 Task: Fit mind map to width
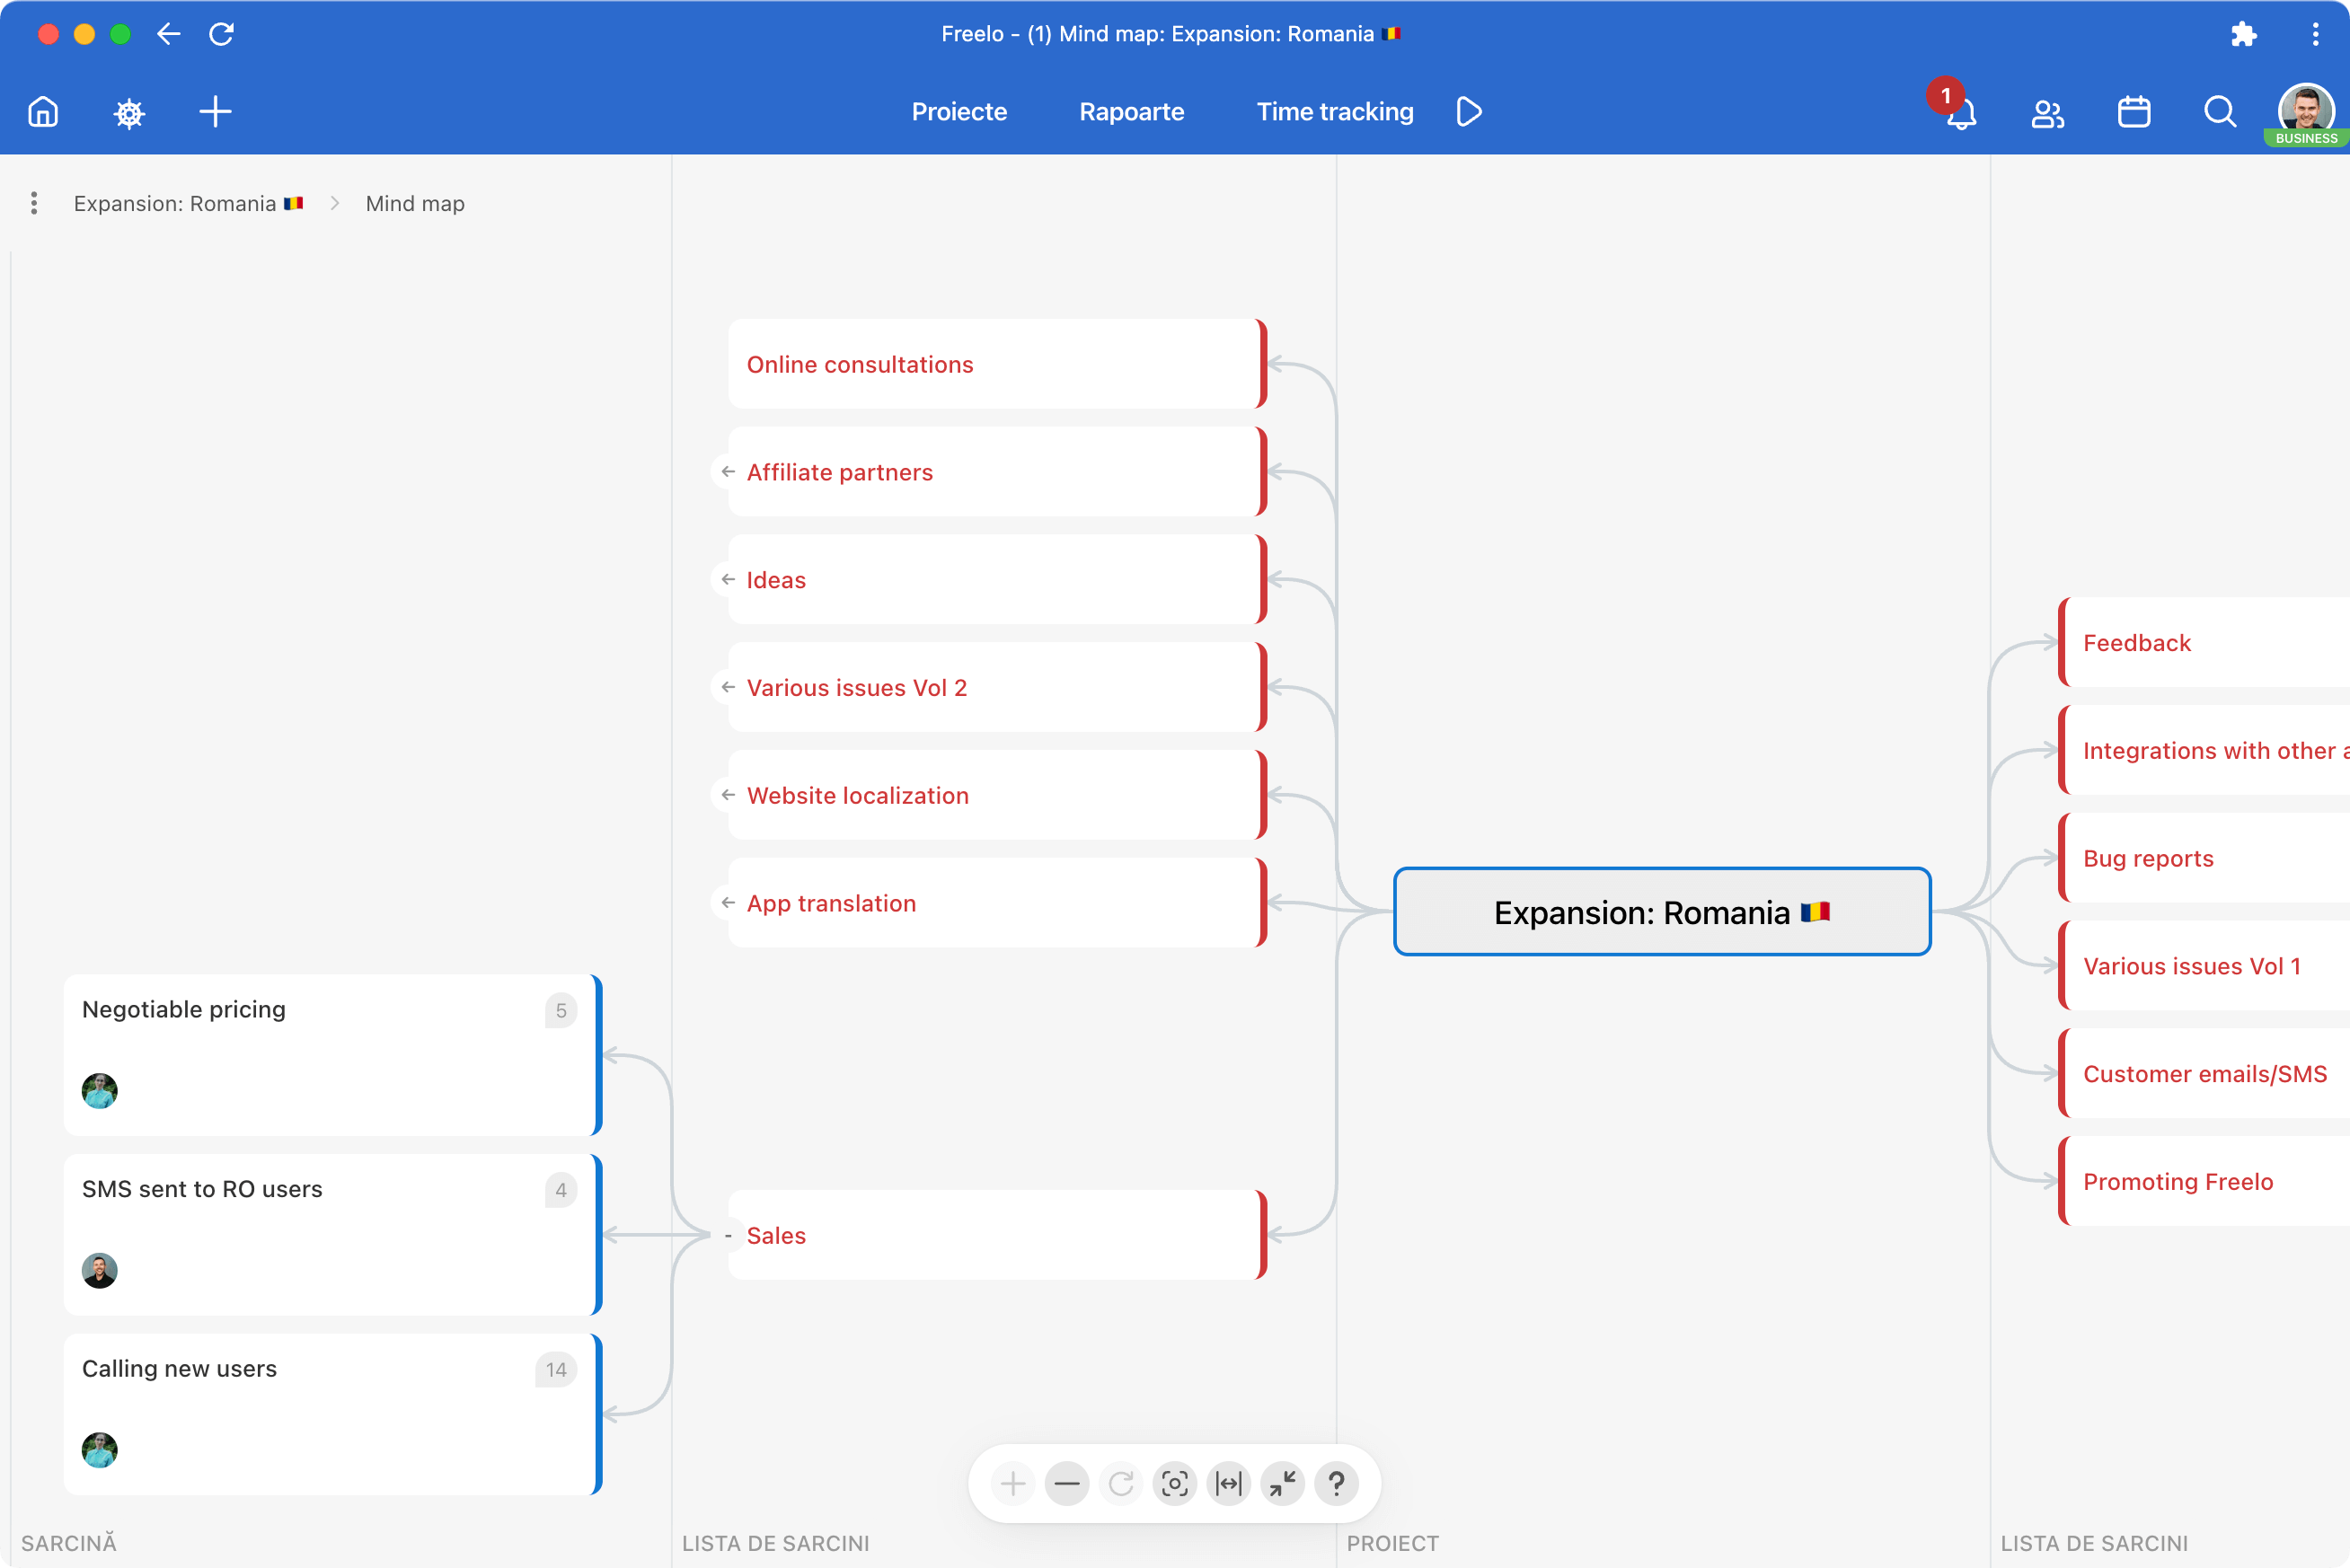click(1228, 1483)
